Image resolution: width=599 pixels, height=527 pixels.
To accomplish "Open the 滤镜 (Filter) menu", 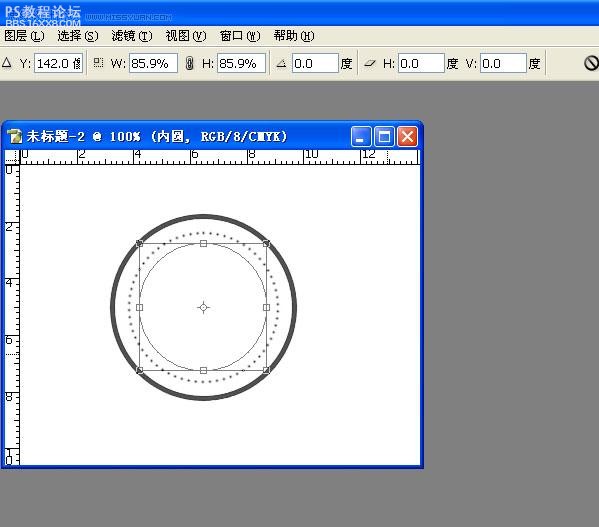I will pyautogui.click(x=132, y=36).
